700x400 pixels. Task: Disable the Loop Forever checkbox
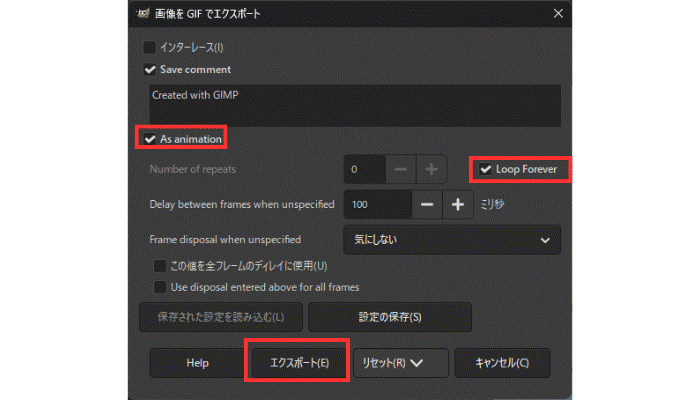point(486,169)
